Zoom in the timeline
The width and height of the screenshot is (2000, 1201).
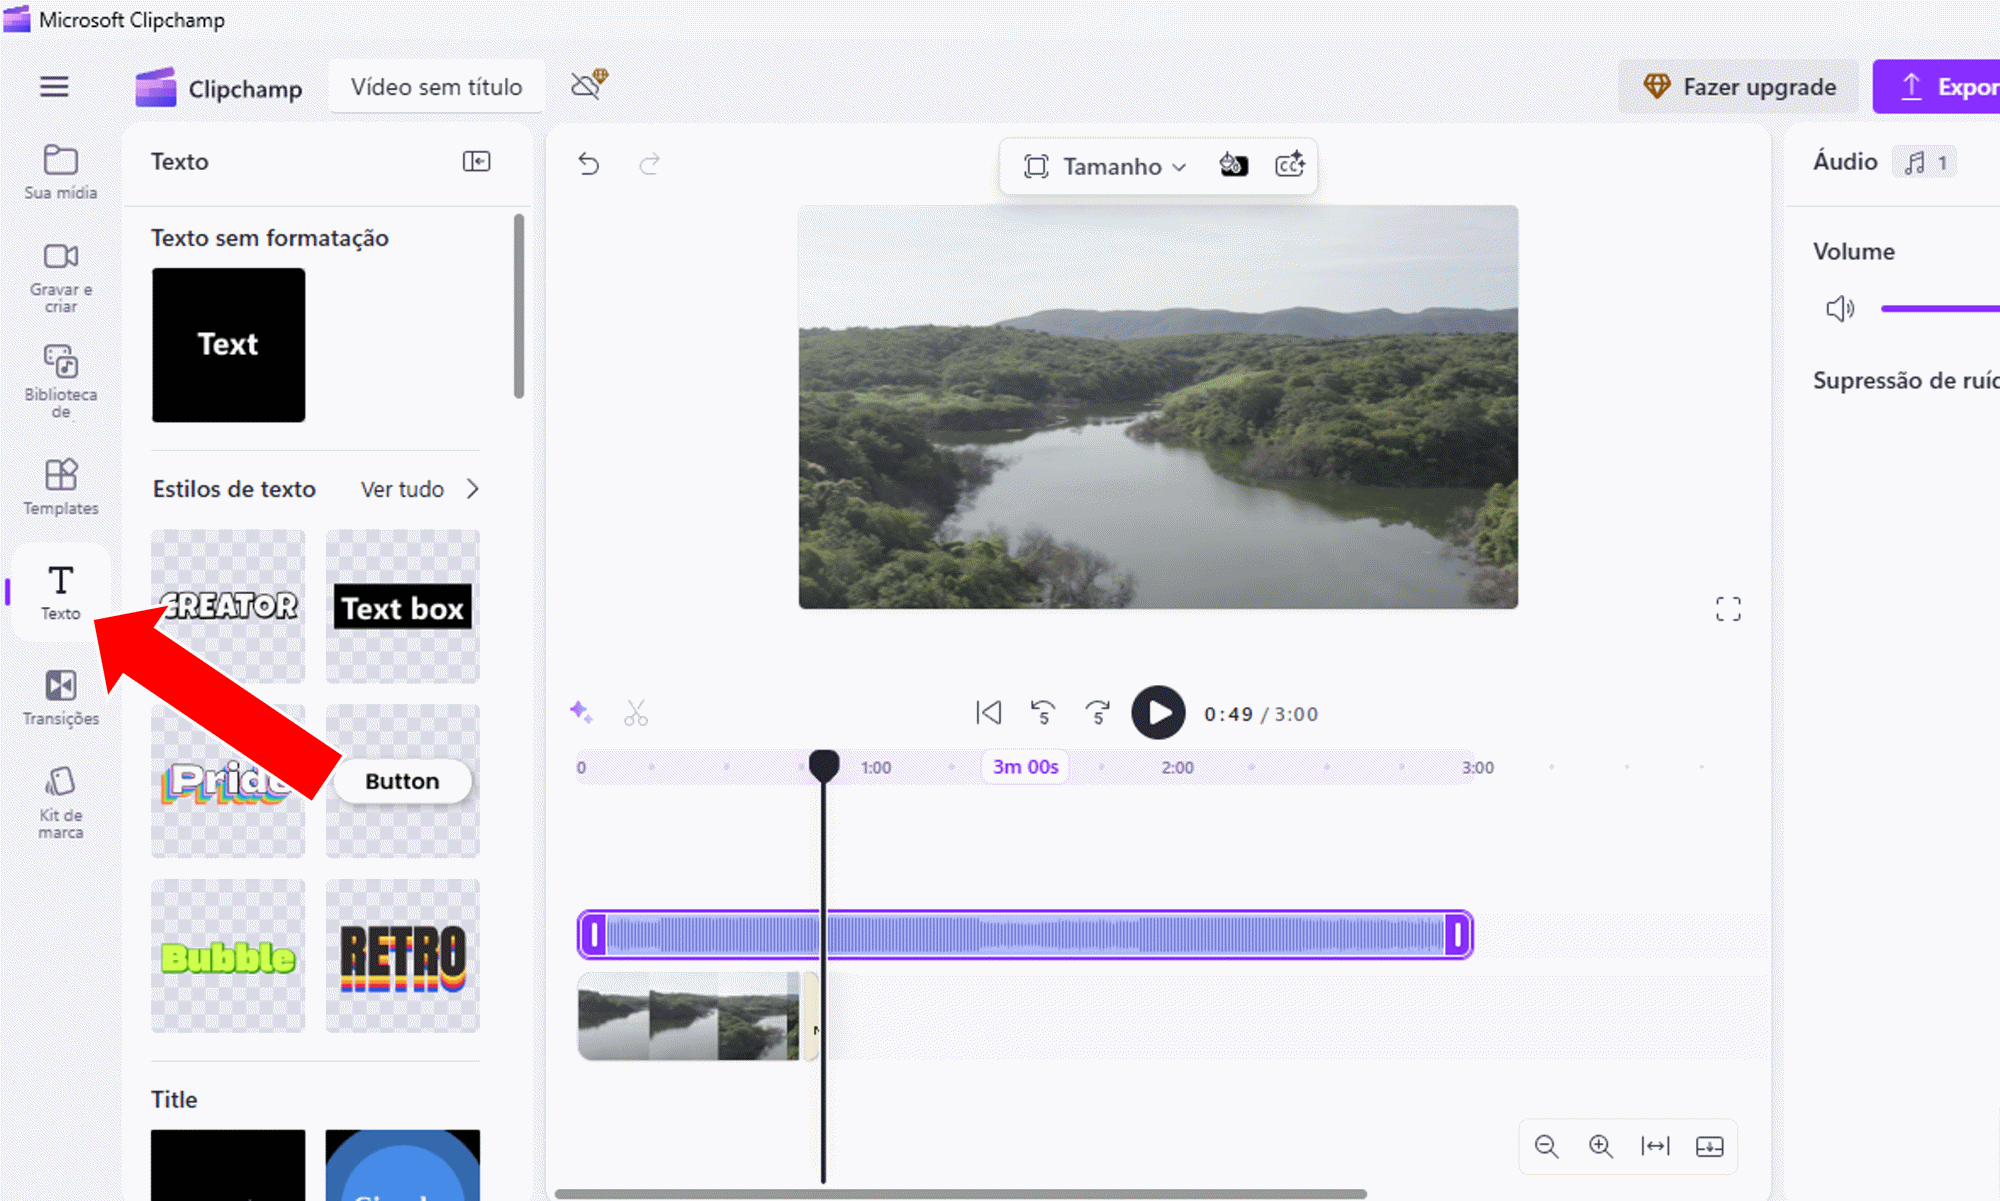[x=1600, y=1146]
